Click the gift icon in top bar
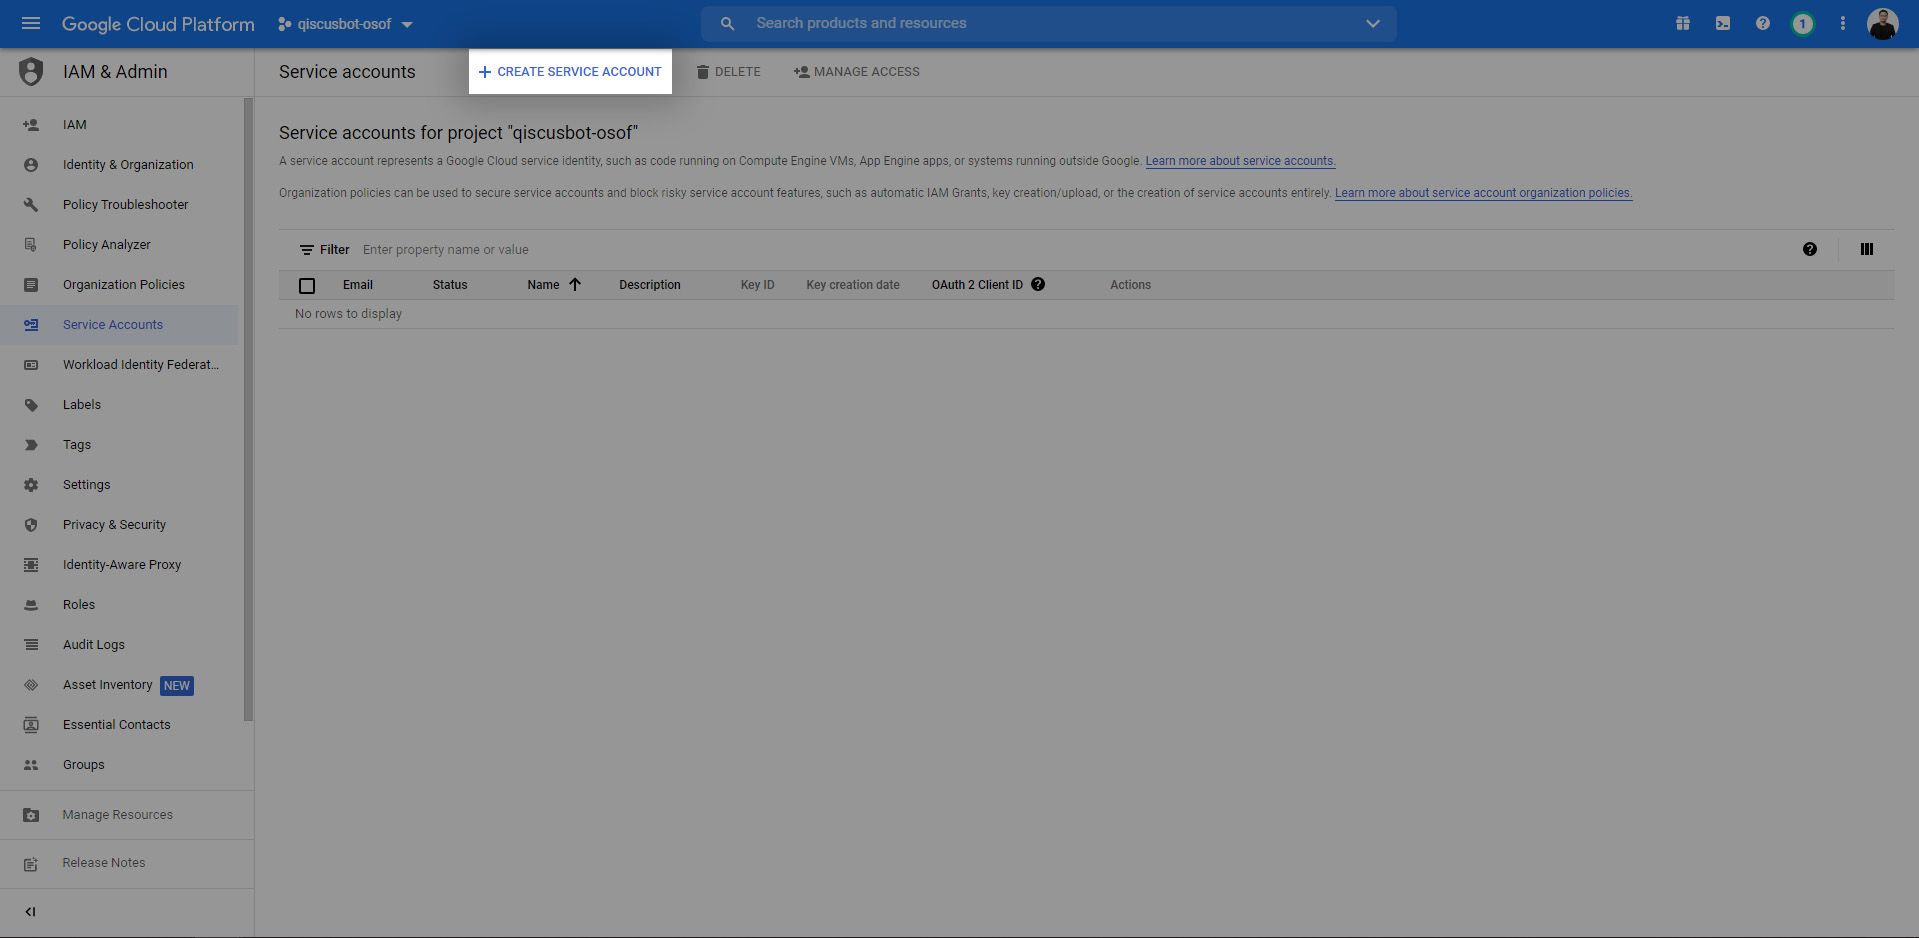This screenshot has width=1919, height=938. click(1683, 23)
